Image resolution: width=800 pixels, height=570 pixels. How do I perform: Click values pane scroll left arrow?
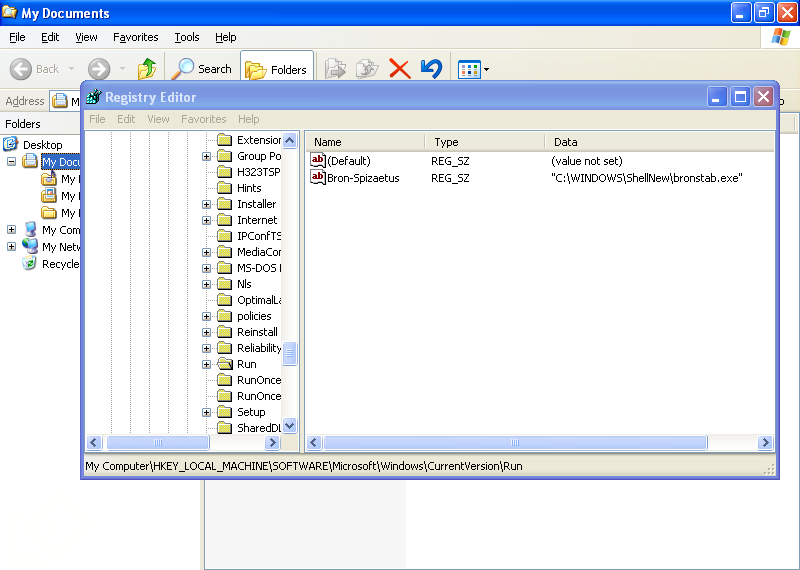(x=314, y=442)
